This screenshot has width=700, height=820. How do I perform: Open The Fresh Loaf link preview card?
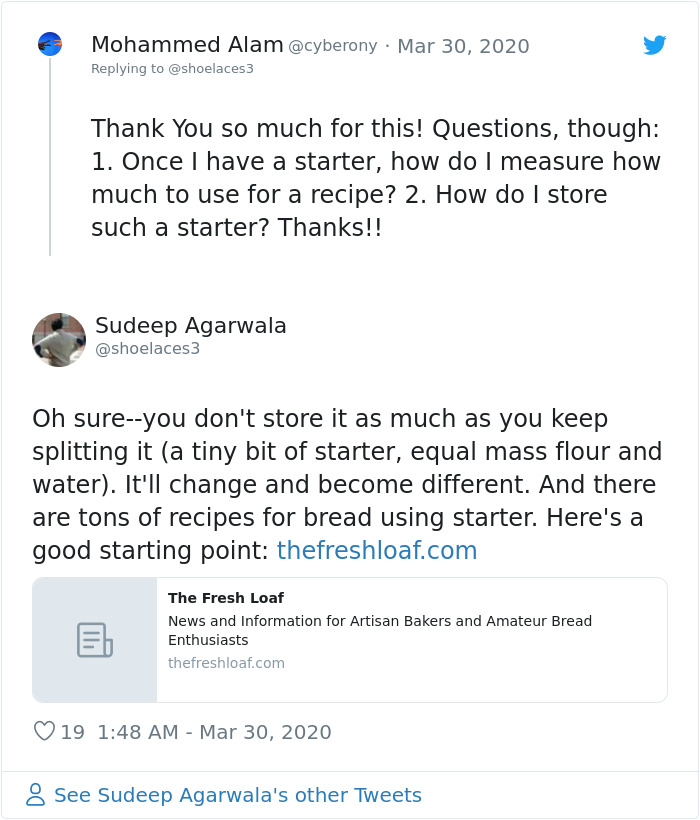[350, 639]
